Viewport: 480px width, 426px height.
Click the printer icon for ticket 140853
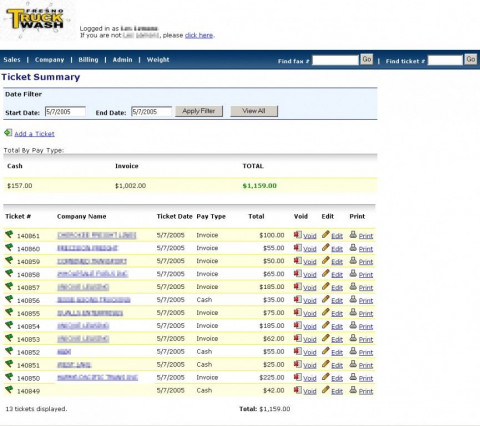pyautogui.click(x=353, y=338)
